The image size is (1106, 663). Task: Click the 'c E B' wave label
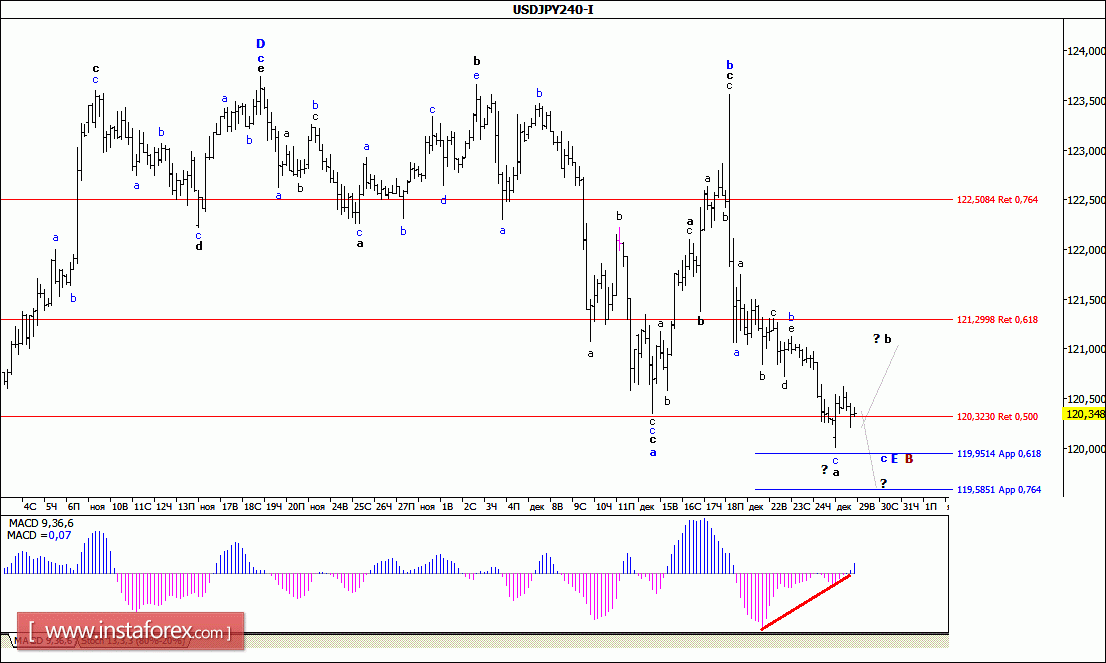click(x=897, y=458)
